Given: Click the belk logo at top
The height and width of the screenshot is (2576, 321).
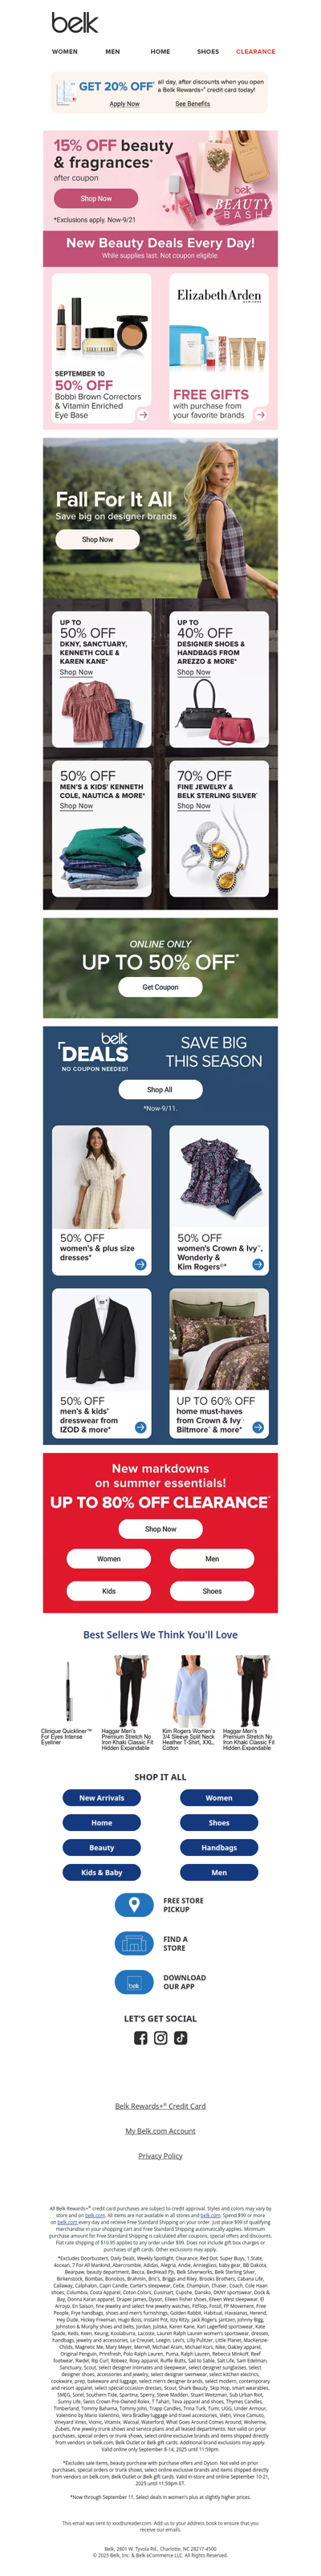Looking at the screenshot, I should pos(74,22).
